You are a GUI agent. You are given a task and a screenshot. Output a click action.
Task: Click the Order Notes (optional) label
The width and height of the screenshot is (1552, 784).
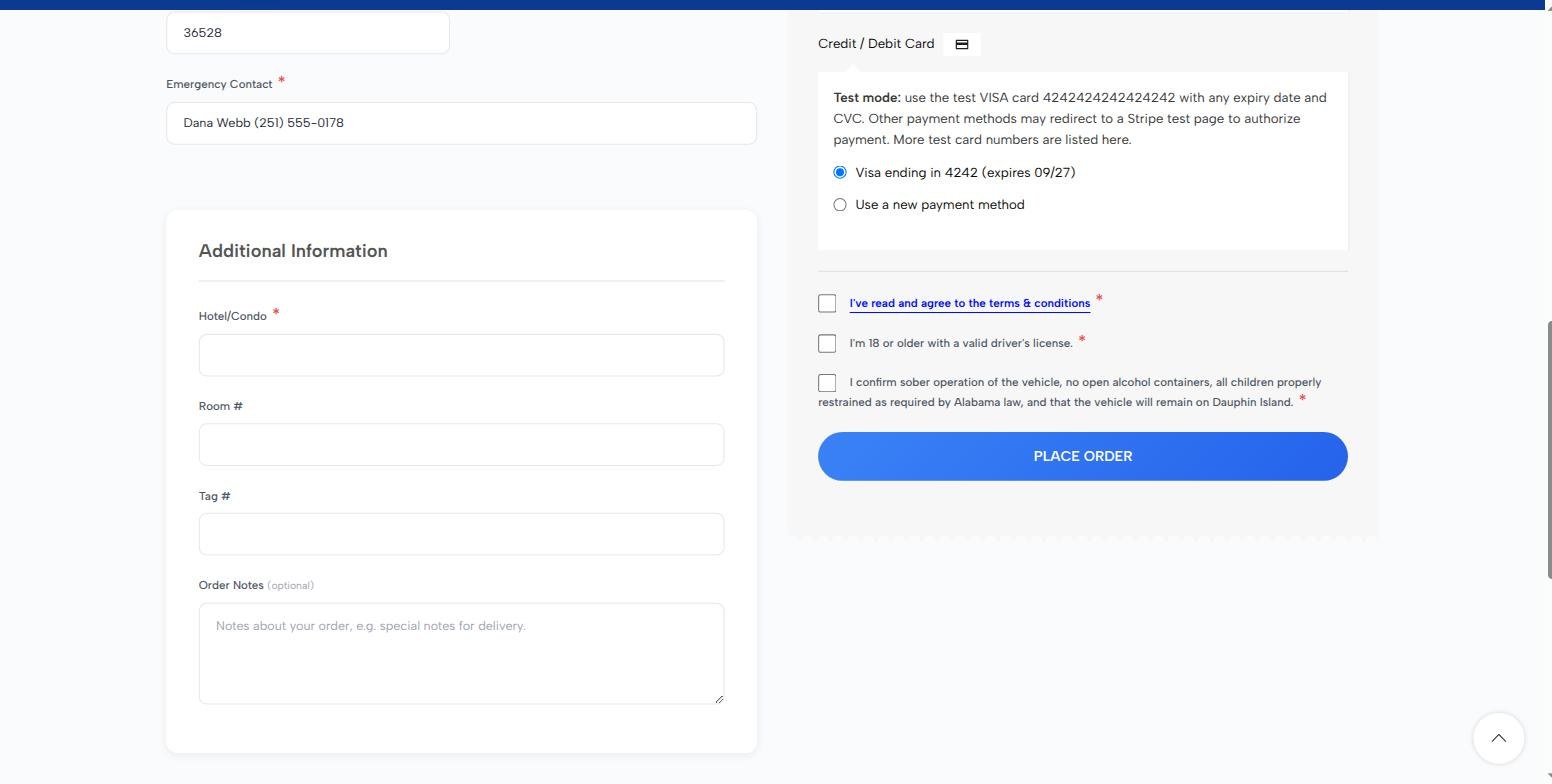click(x=256, y=585)
